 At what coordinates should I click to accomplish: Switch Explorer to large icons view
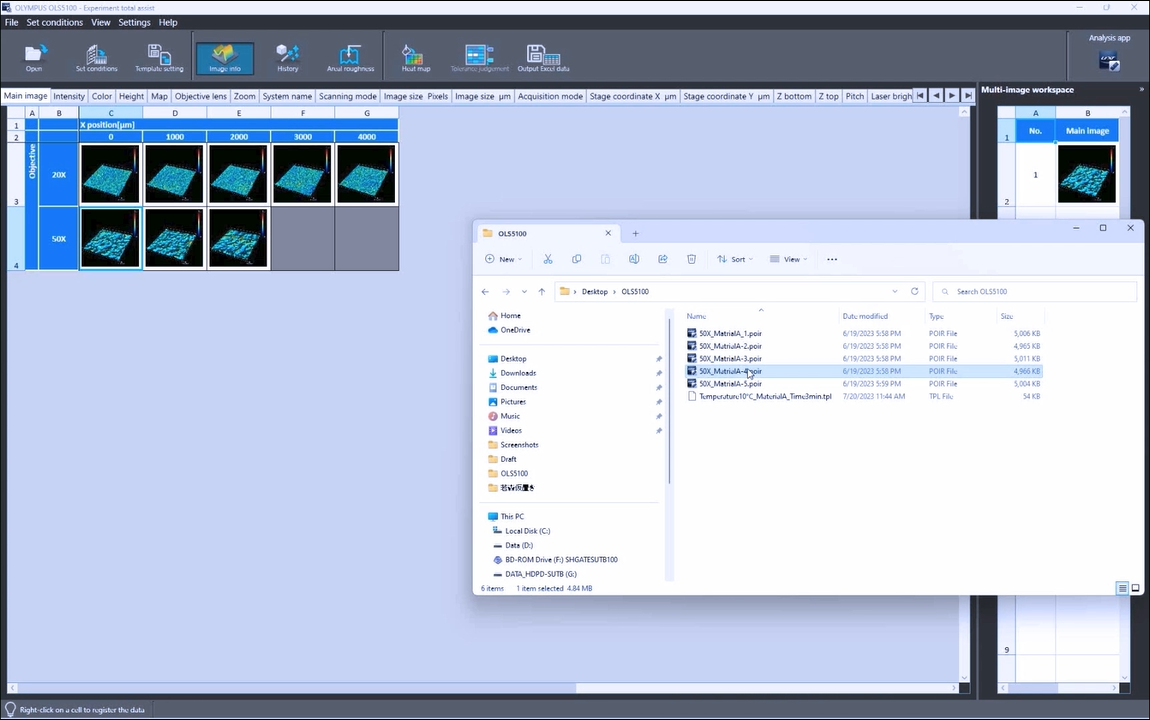(1135, 588)
